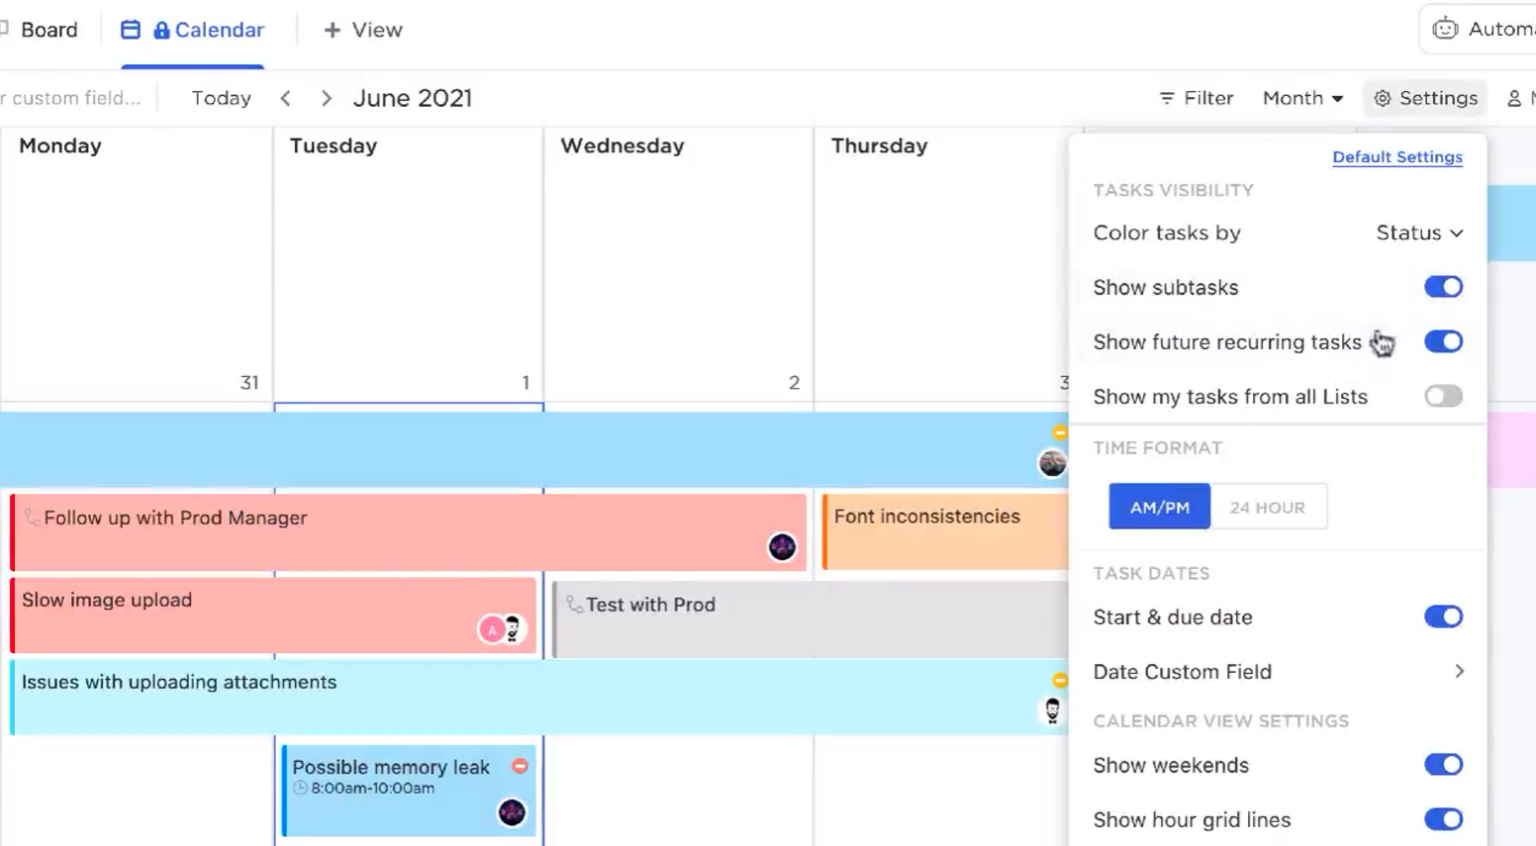Open the Color tasks by Status dropdown
This screenshot has width=1536, height=846.
(x=1417, y=232)
